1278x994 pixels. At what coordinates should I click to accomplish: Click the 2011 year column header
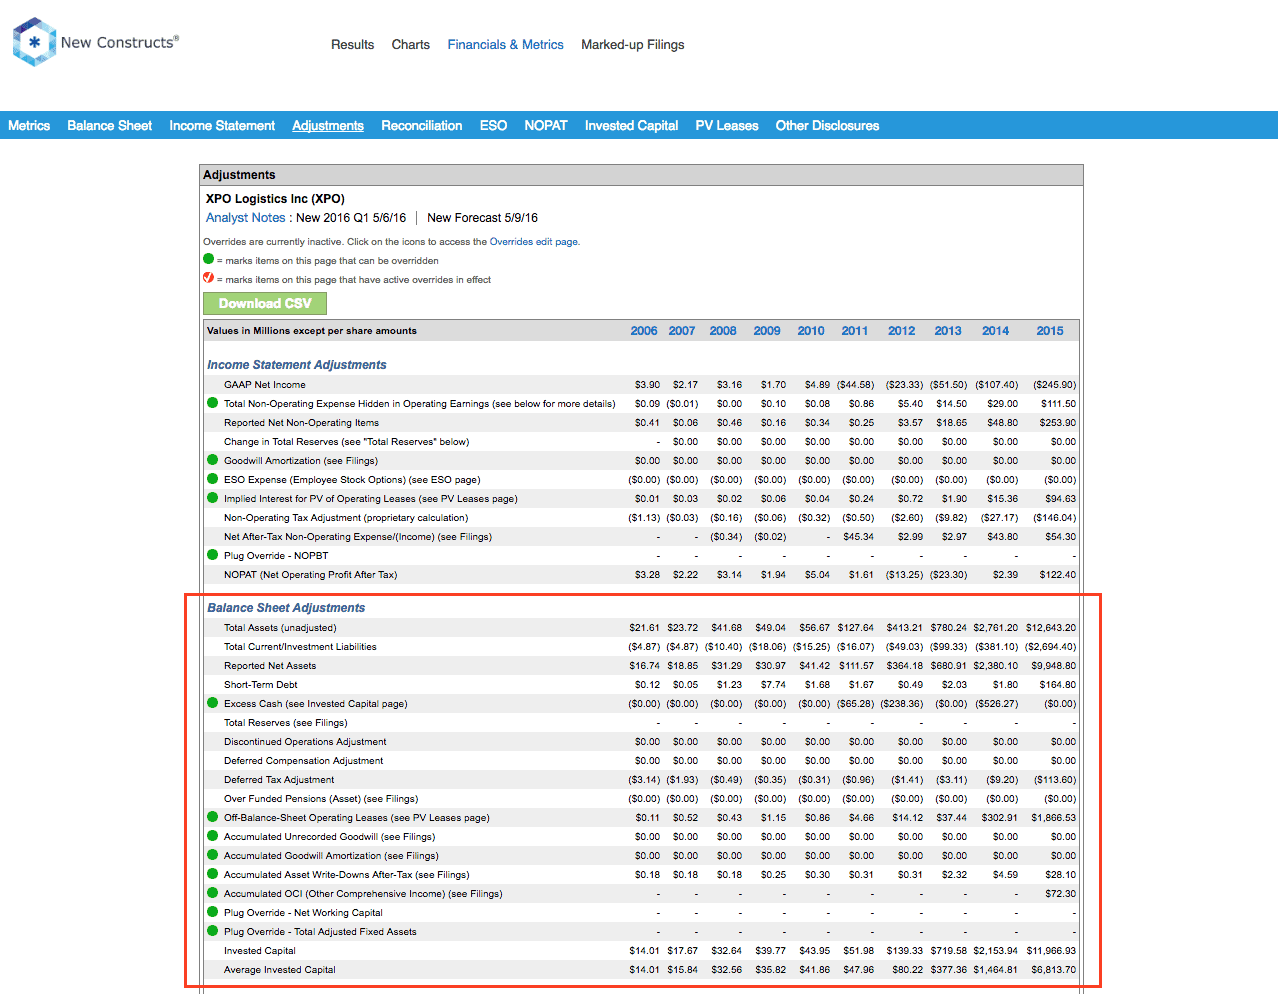(855, 331)
